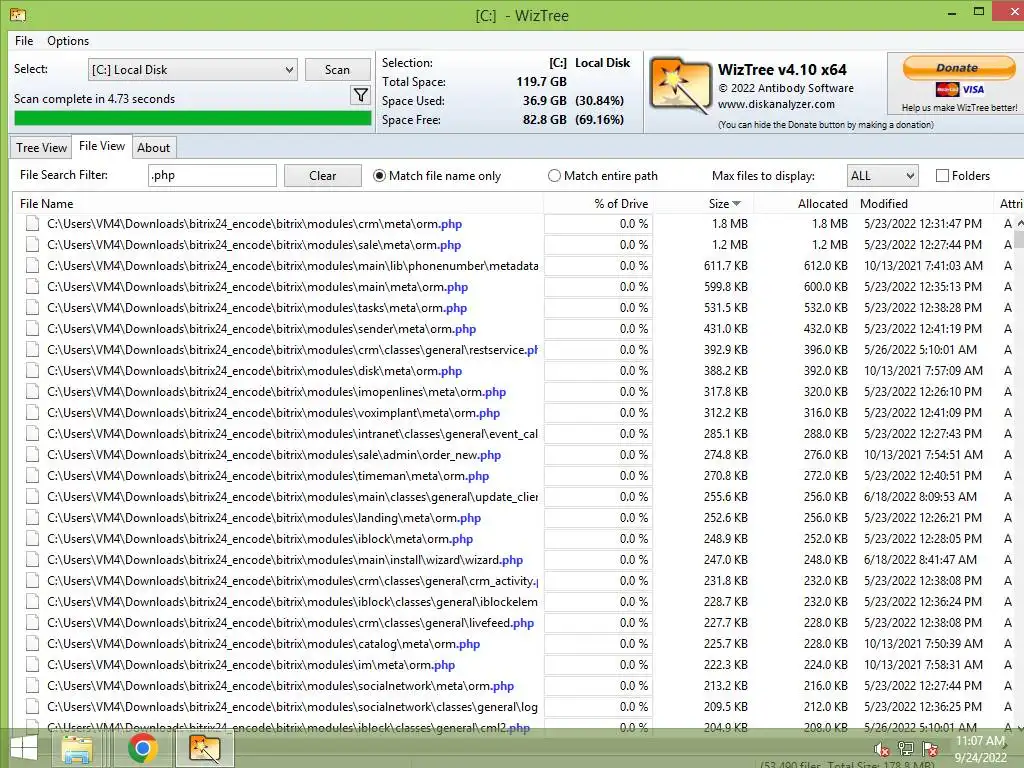Image resolution: width=1024 pixels, height=768 pixels.
Task: Select the crm_activity file row
Action: [511, 581]
